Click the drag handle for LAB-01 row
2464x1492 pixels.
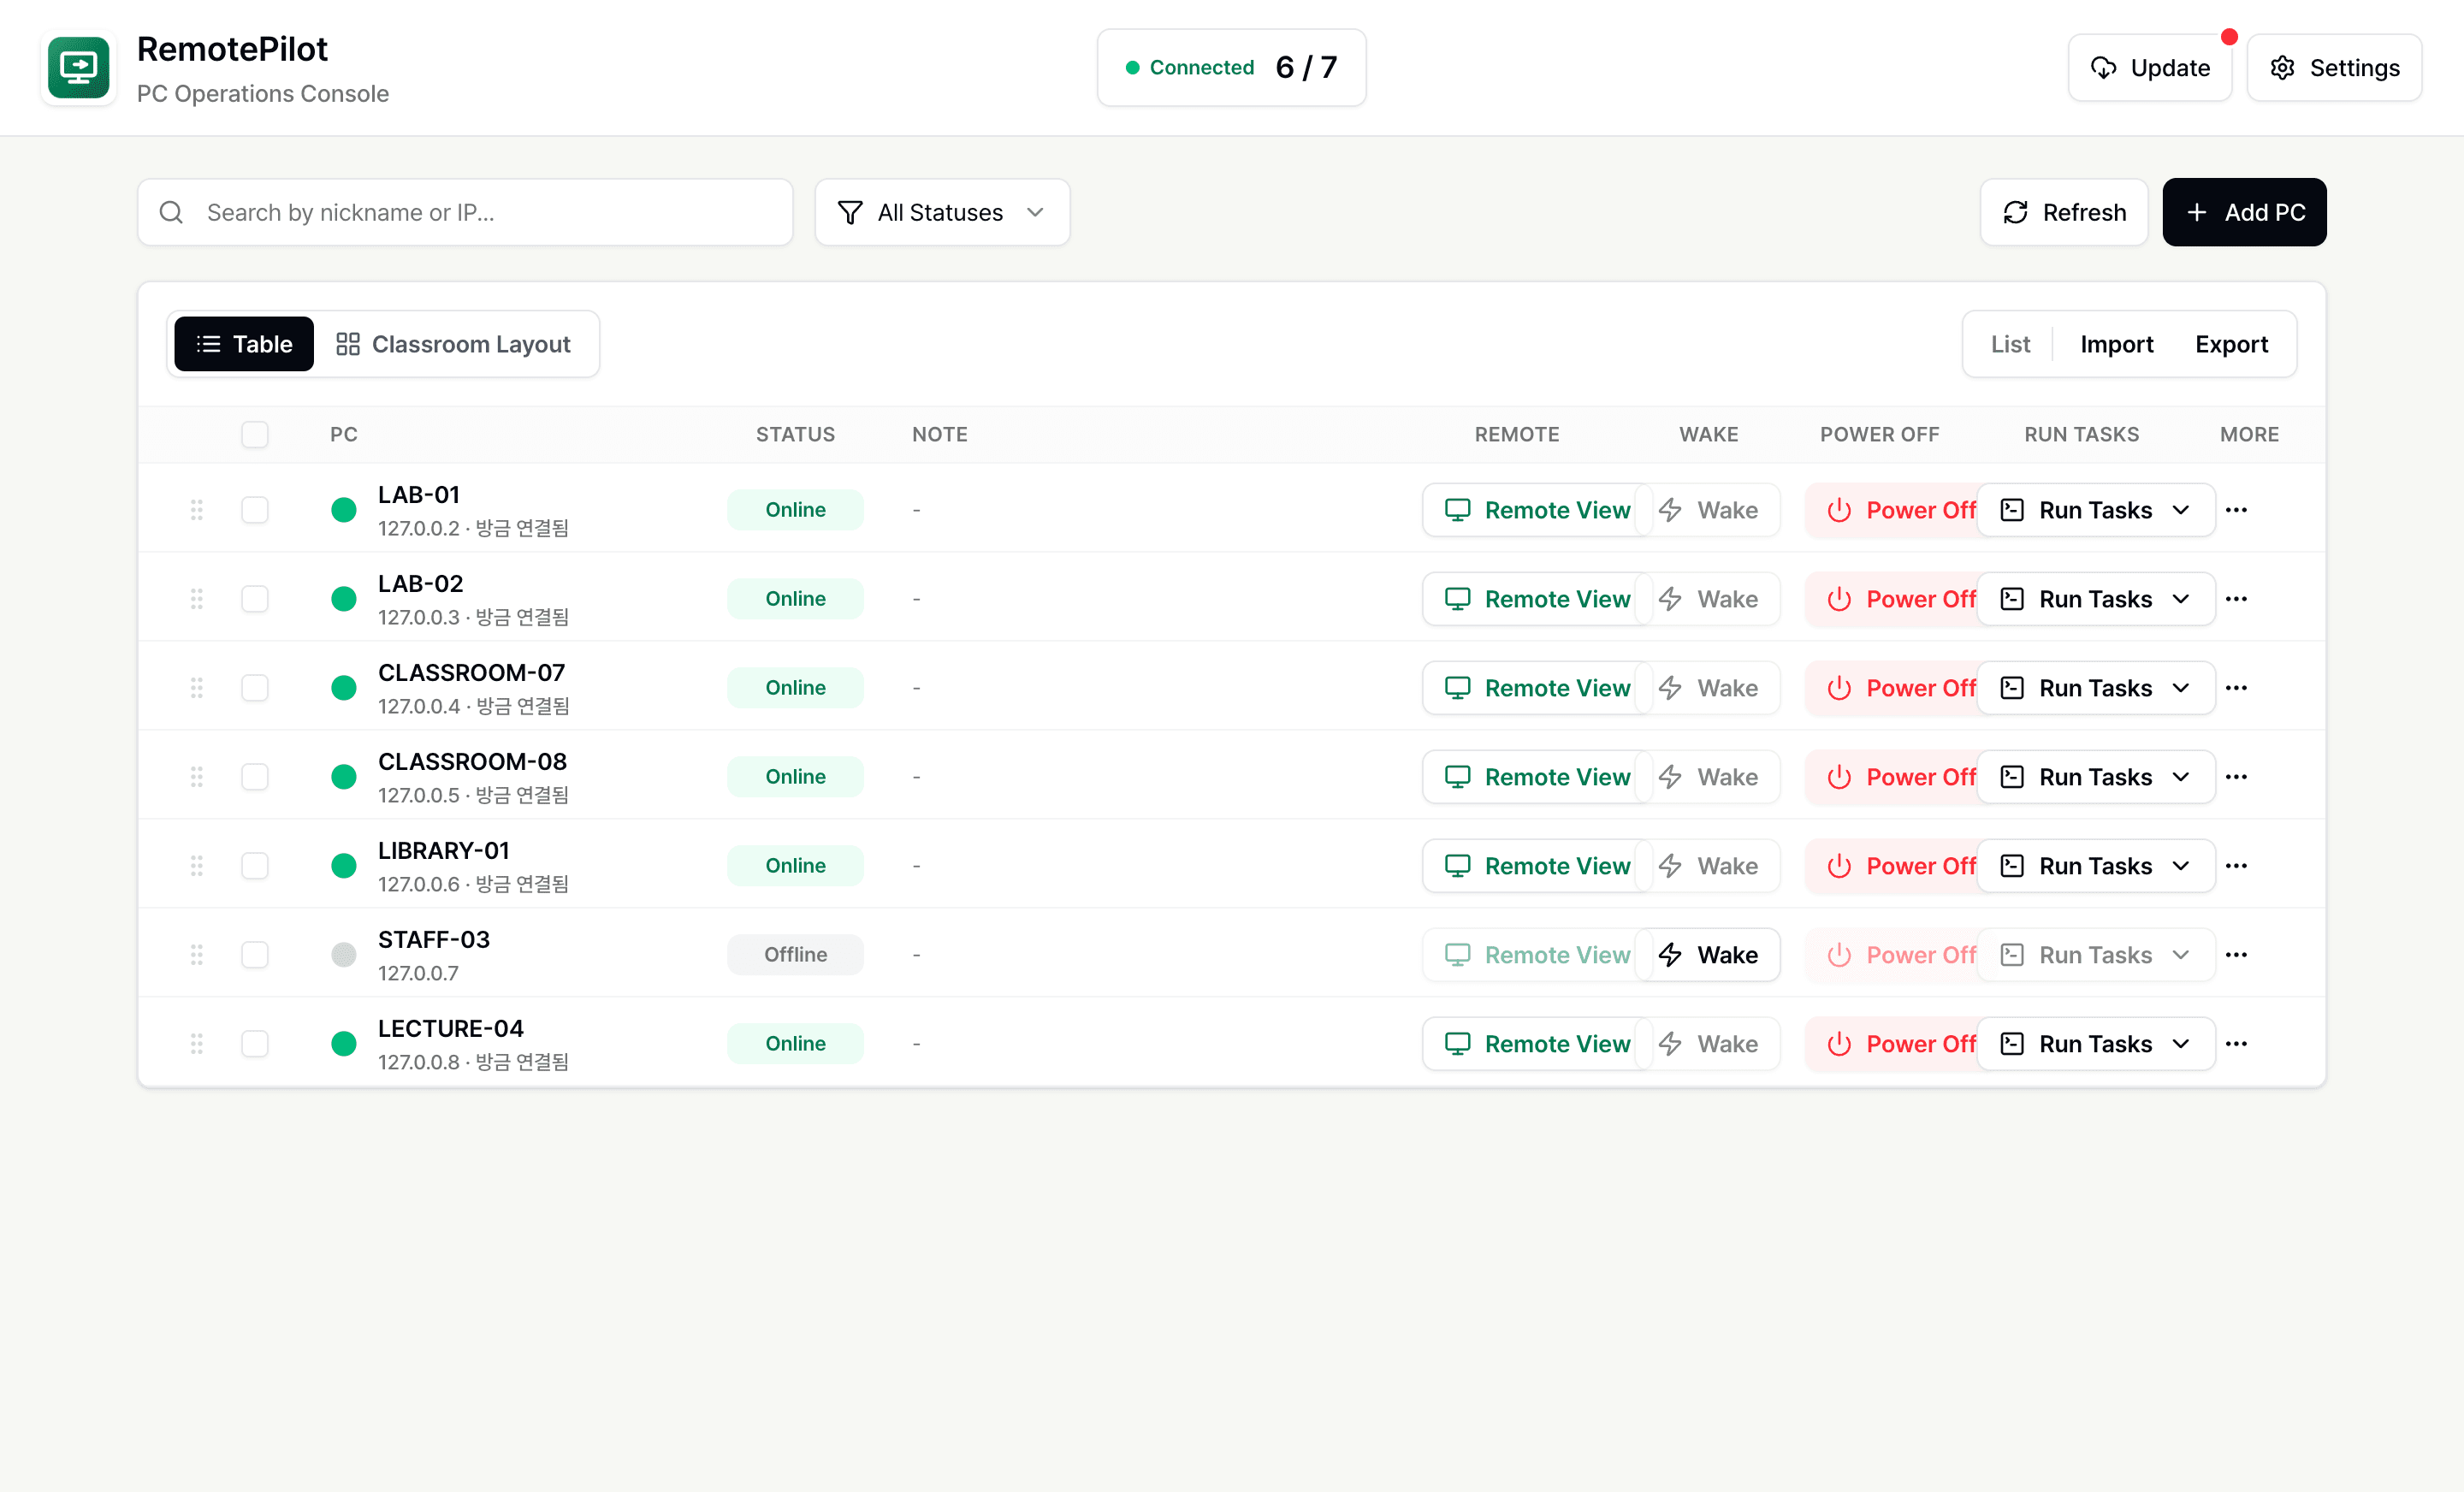tap(197, 510)
